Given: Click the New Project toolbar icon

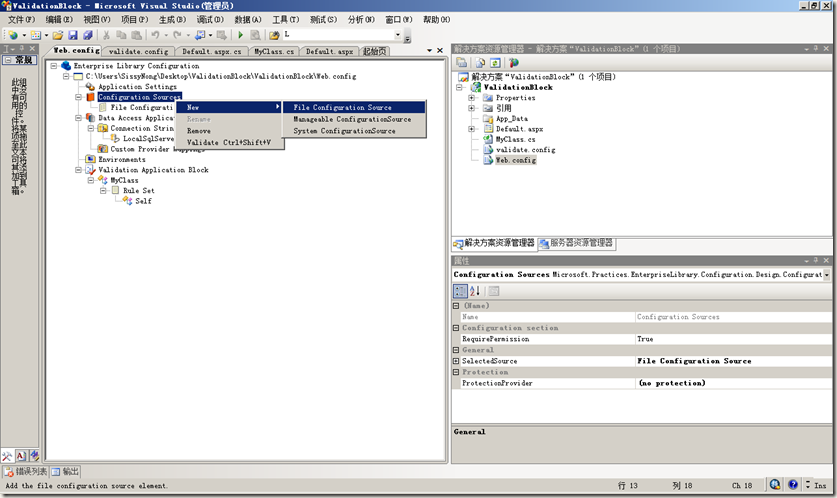Looking at the screenshot, I should pyautogui.click(x=13, y=35).
